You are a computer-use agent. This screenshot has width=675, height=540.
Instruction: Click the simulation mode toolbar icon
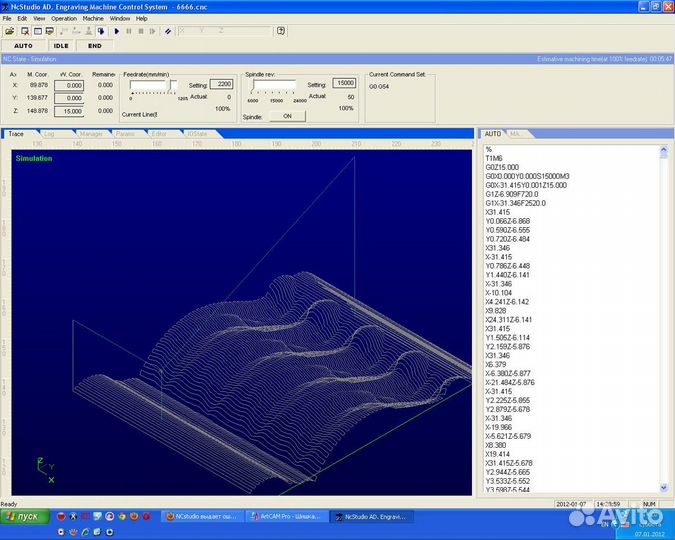pos(101,31)
